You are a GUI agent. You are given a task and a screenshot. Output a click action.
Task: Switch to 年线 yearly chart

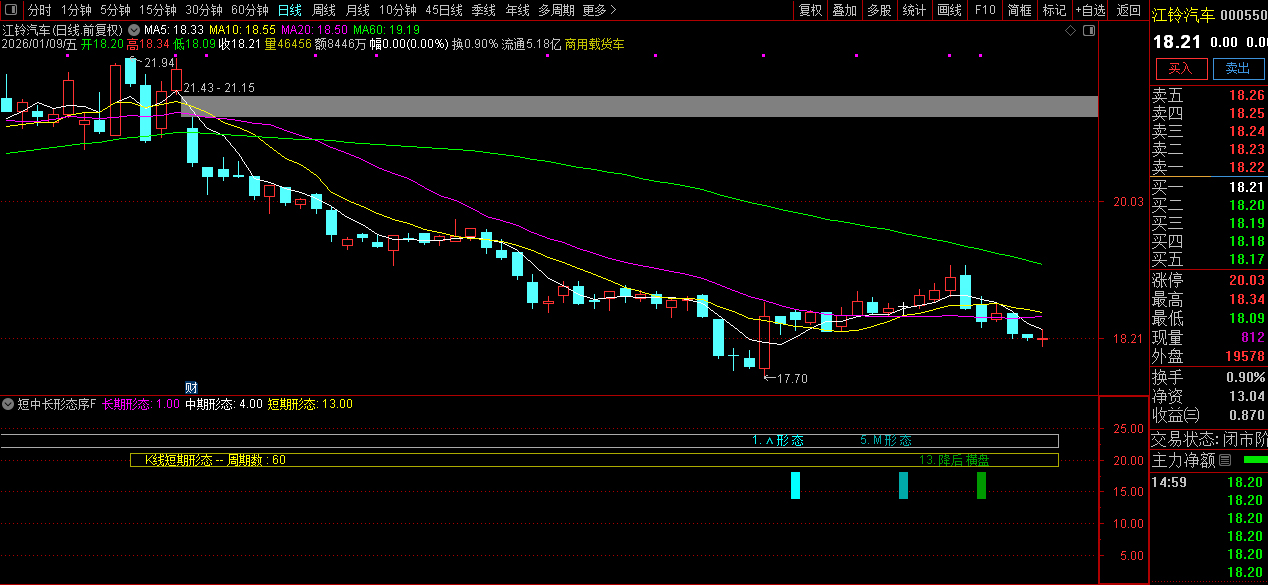[517, 10]
